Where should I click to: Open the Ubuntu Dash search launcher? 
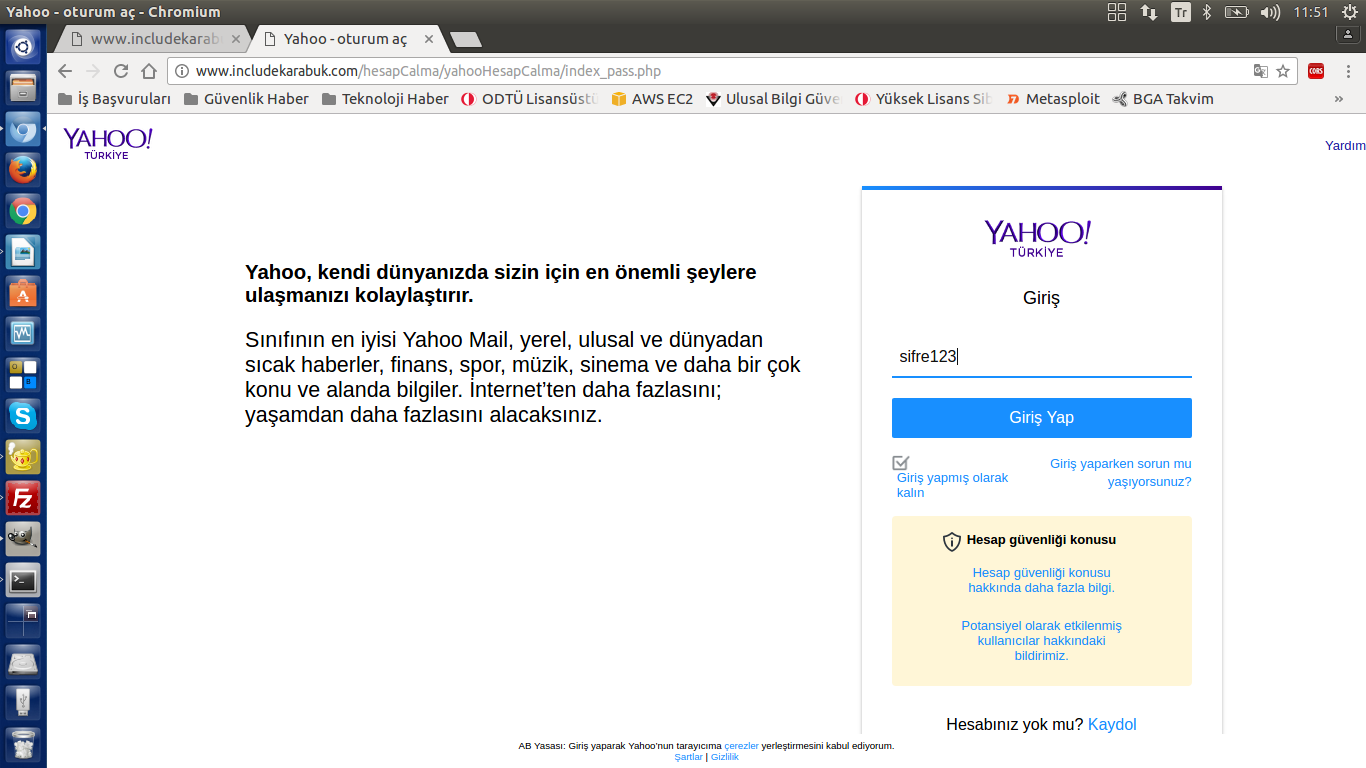[23, 46]
